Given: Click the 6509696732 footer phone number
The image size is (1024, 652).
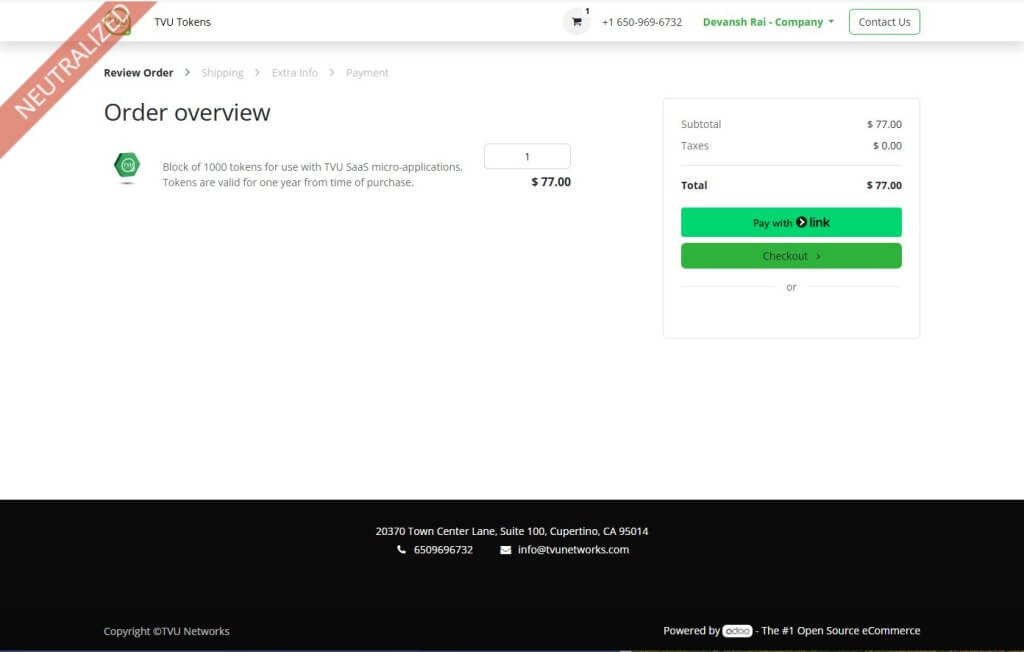Looking at the screenshot, I should pyautogui.click(x=443, y=550).
